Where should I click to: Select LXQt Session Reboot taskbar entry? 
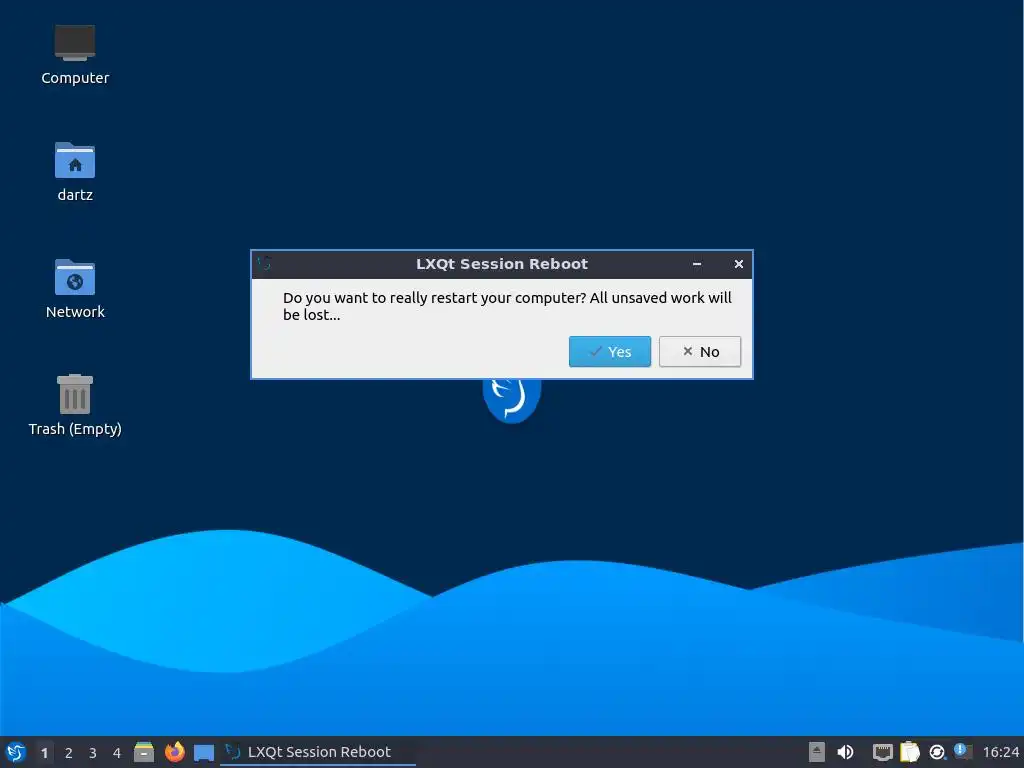point(318,752)
